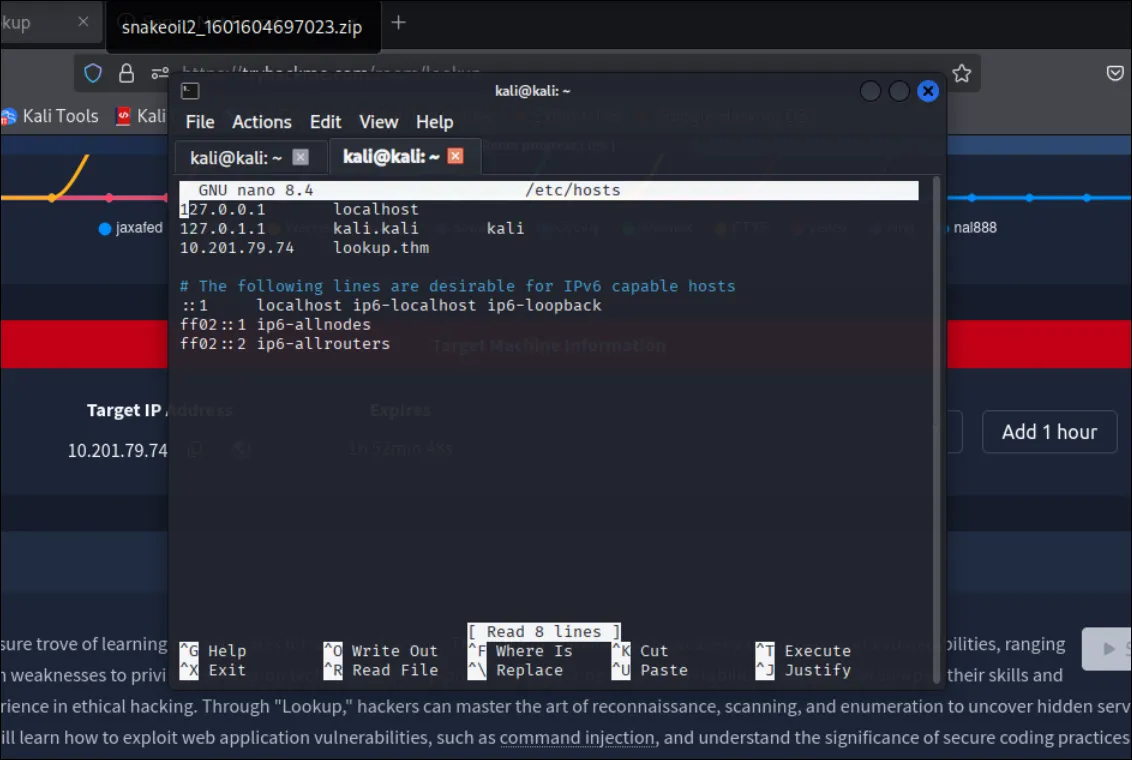1132x760 pixels.
Task: Click the 'Write Out' shortcut label in nano
Action: tap(394, 650)
